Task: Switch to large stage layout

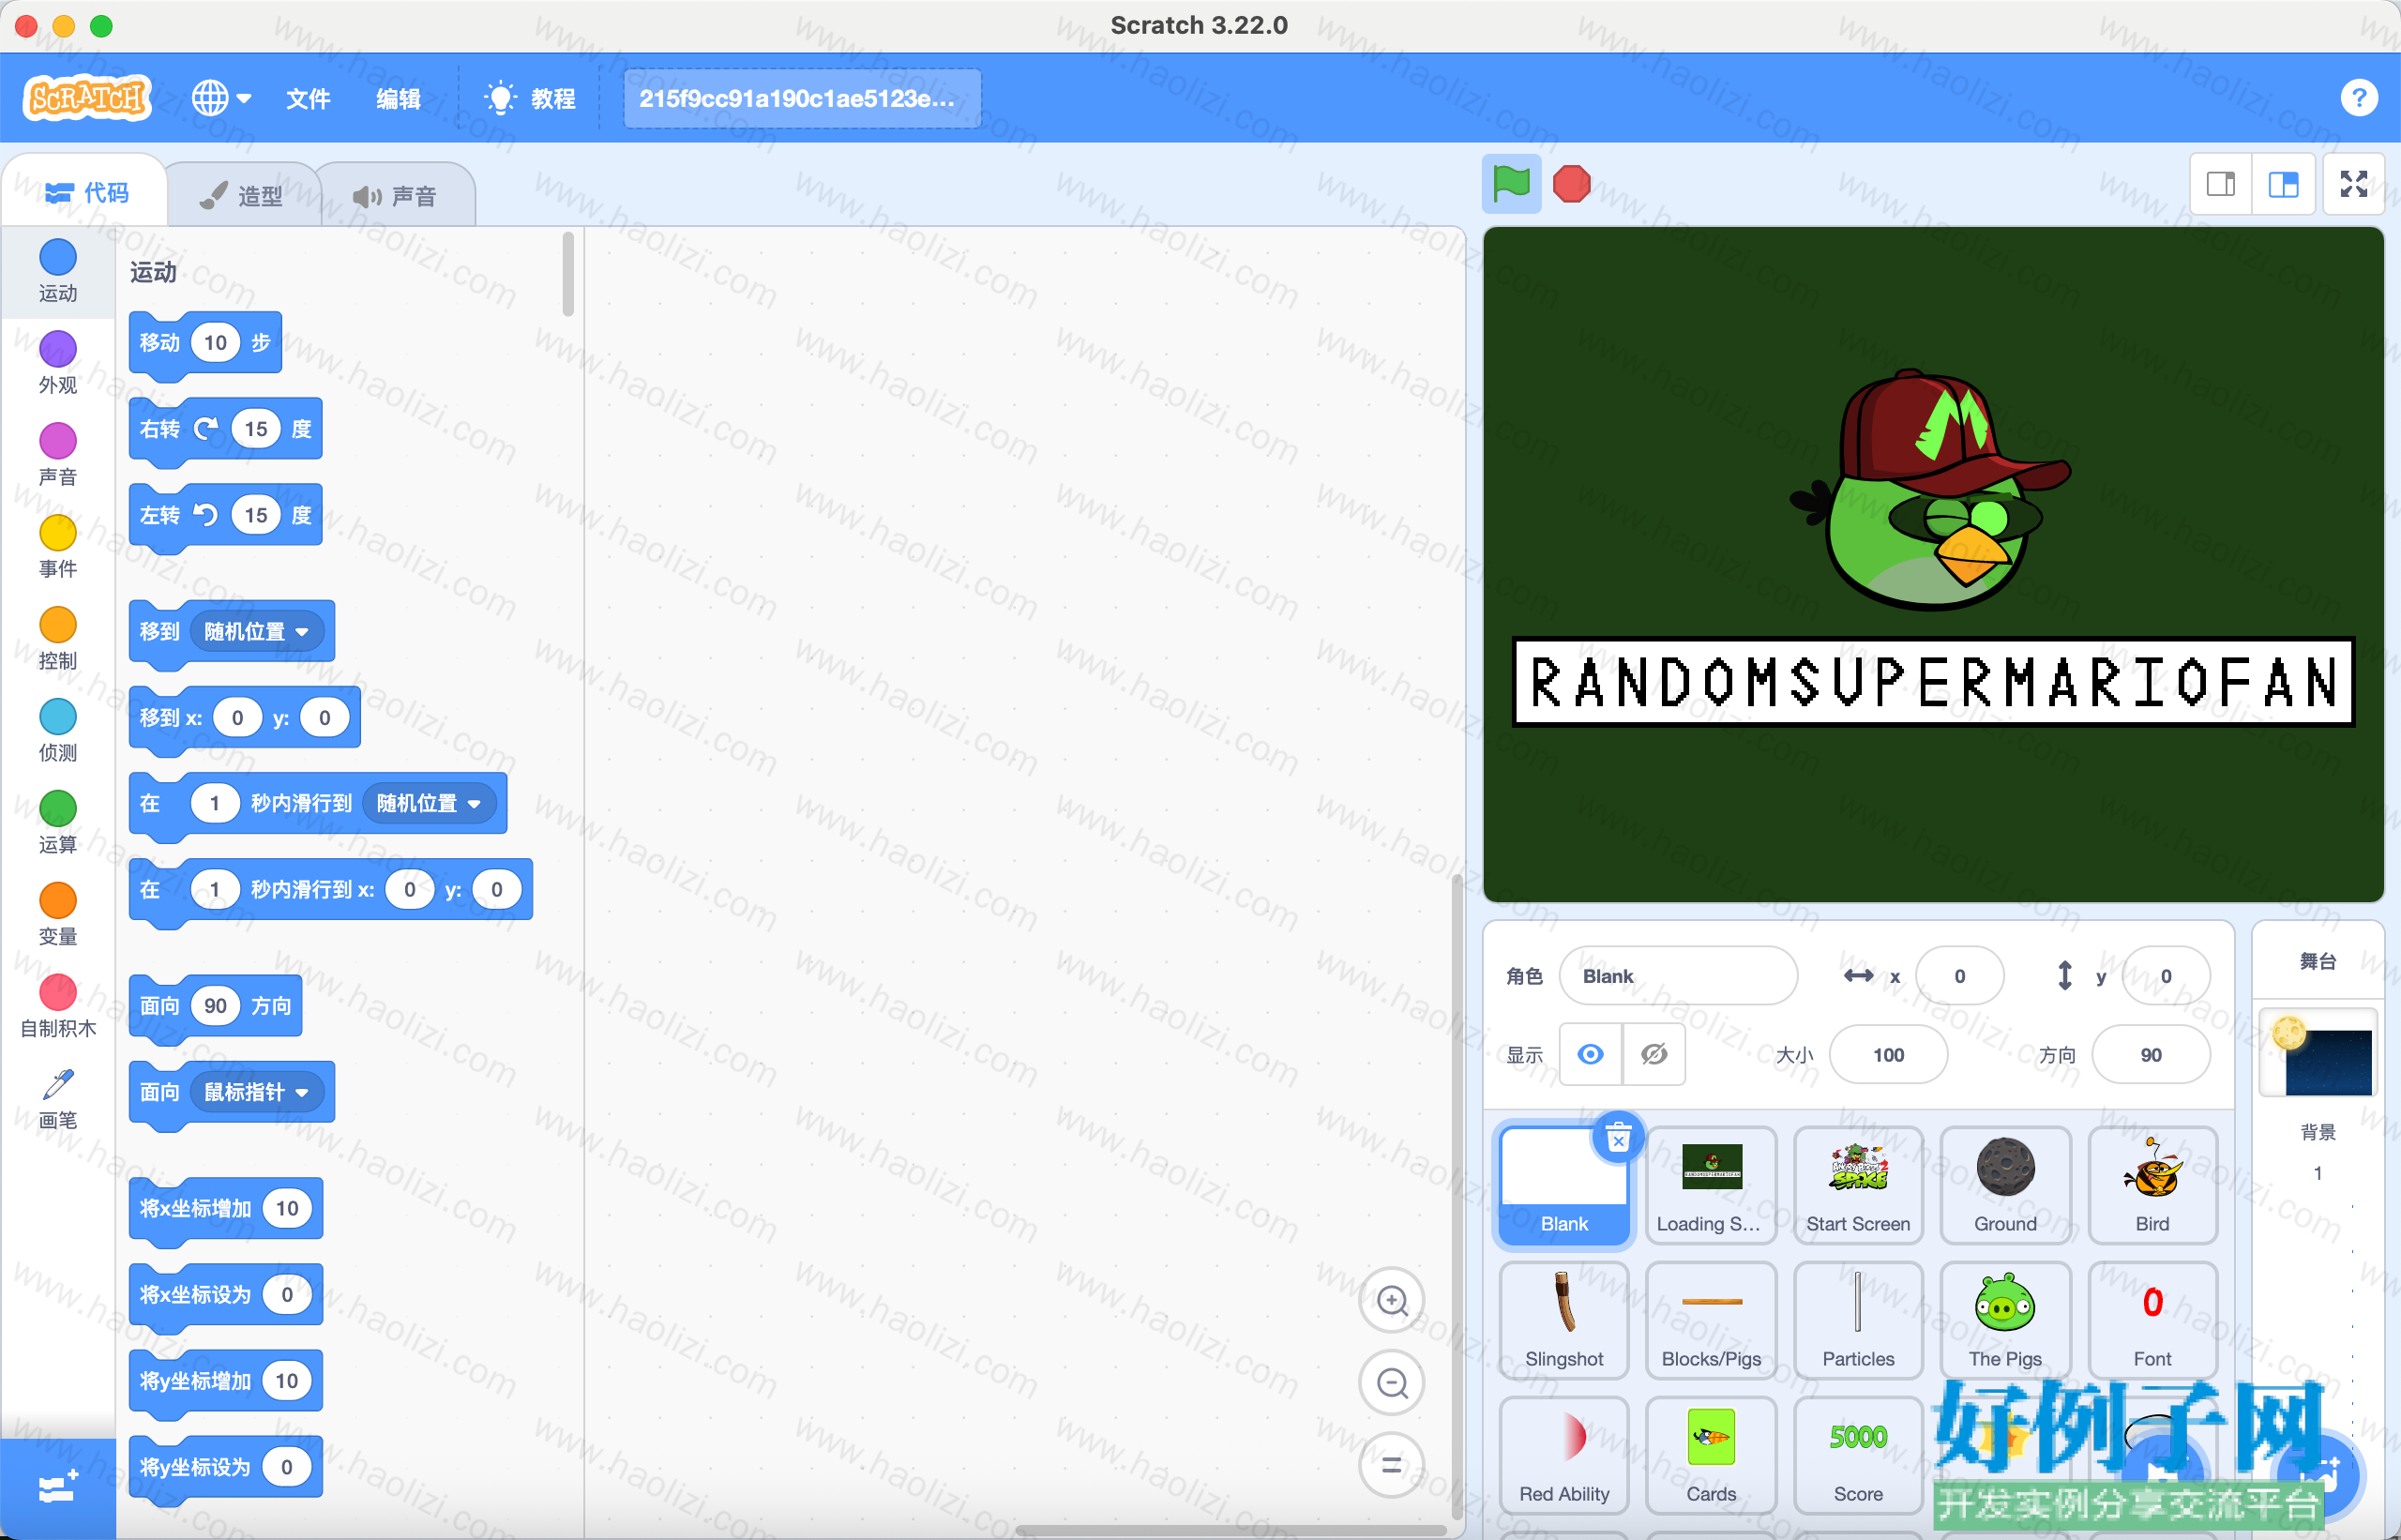Action: click(x=2283, y=184)
